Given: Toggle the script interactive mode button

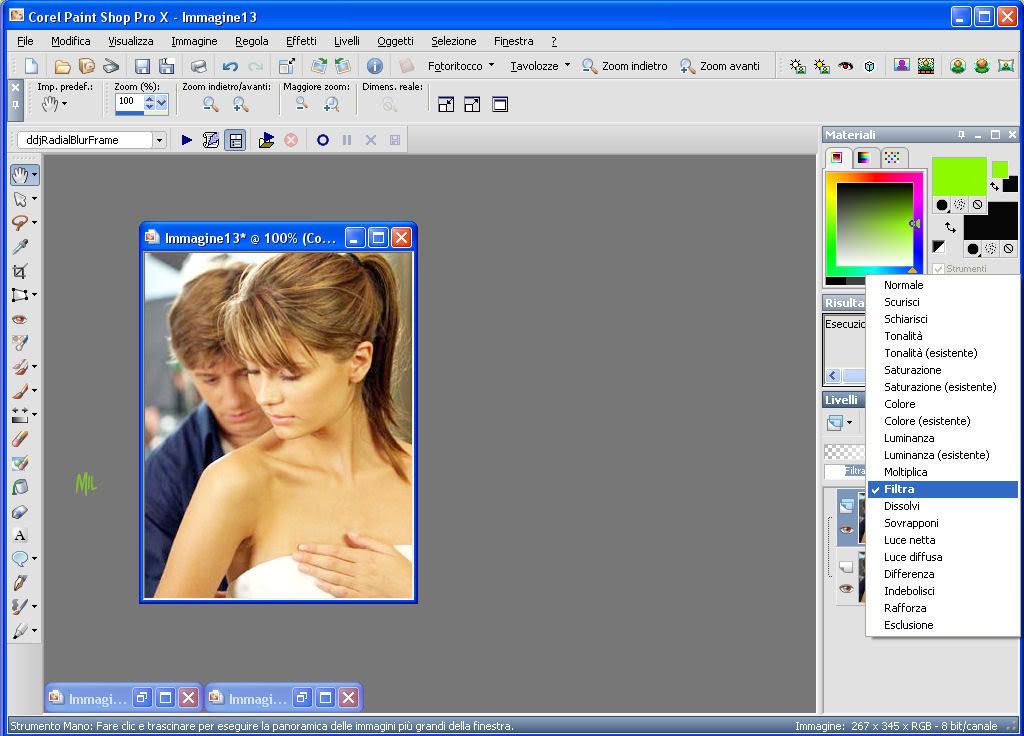Looking at the screenshot, I should pos(235,140).
